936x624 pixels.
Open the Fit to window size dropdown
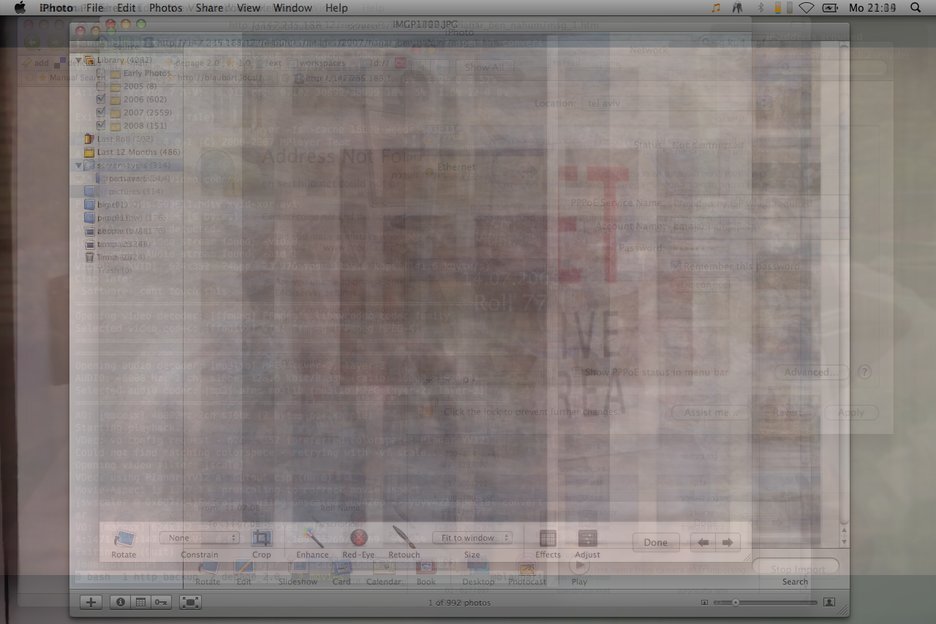coord(473,538)
